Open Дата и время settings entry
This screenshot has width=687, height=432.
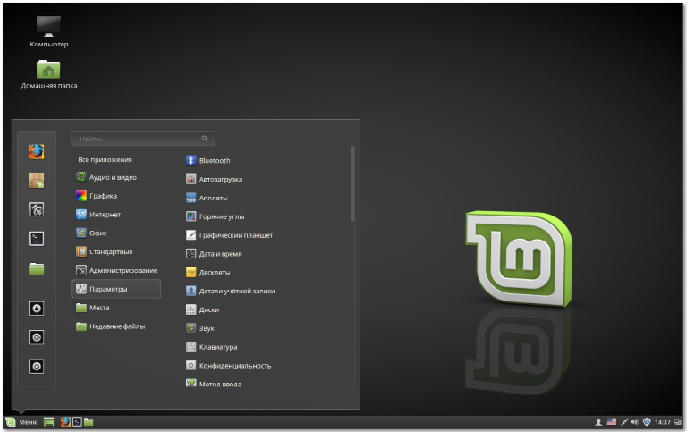pyautogui.click(x=220, y=253)
